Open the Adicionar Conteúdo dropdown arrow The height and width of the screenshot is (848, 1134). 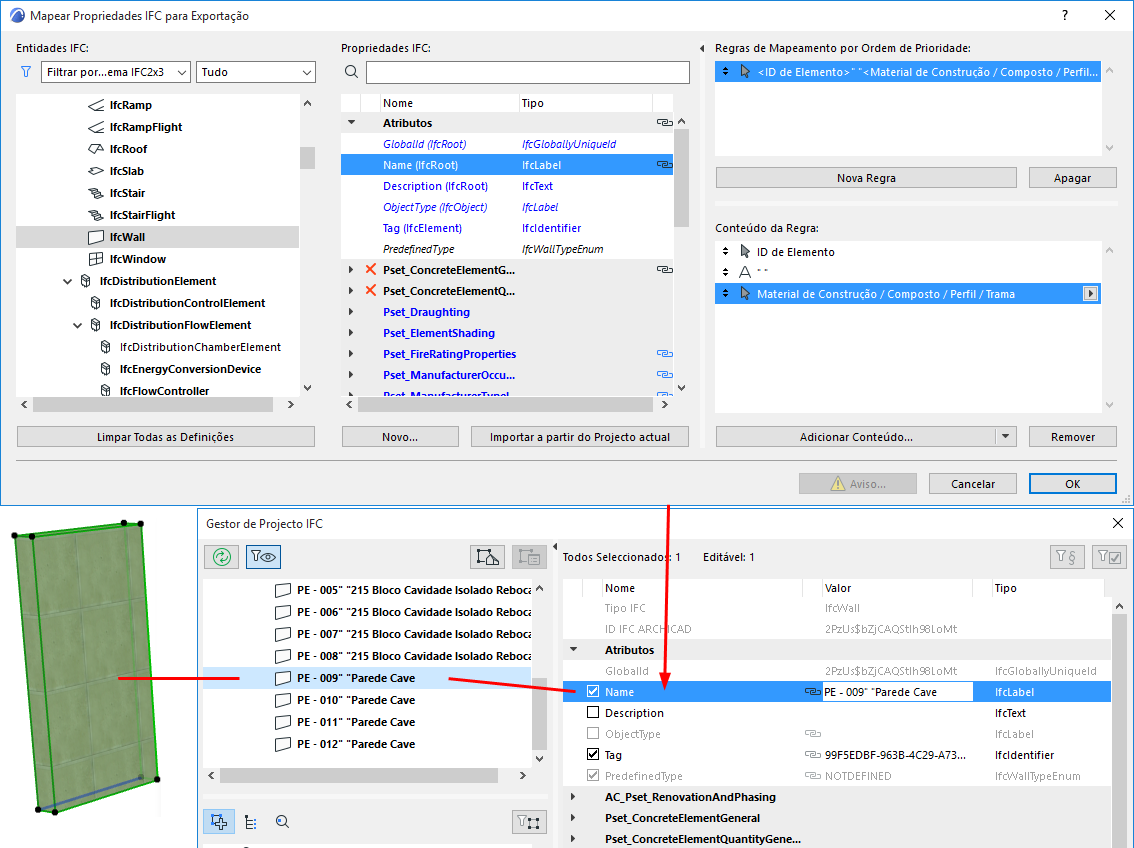1005,437
